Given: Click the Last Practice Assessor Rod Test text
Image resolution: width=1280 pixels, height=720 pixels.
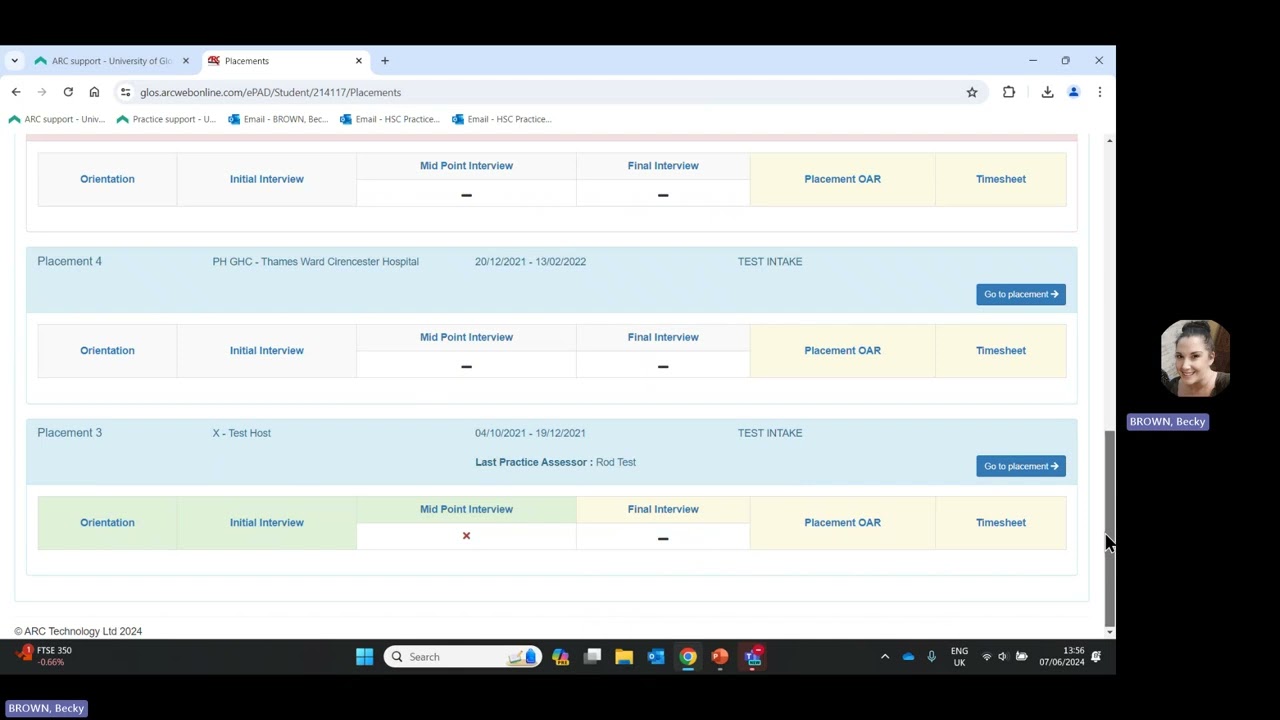Looking at the screenshot, I should [555, 462].
